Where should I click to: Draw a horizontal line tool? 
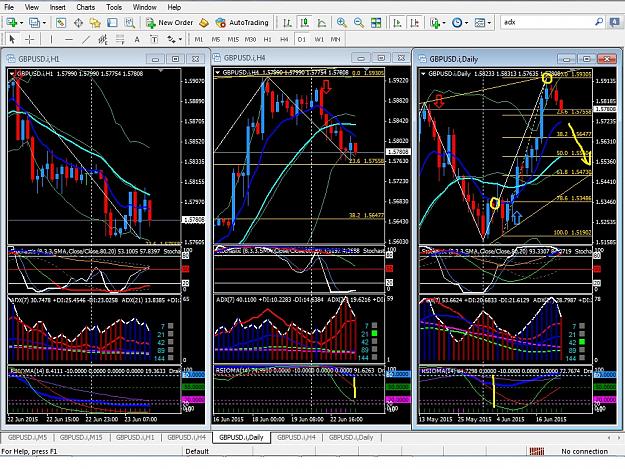69,39
